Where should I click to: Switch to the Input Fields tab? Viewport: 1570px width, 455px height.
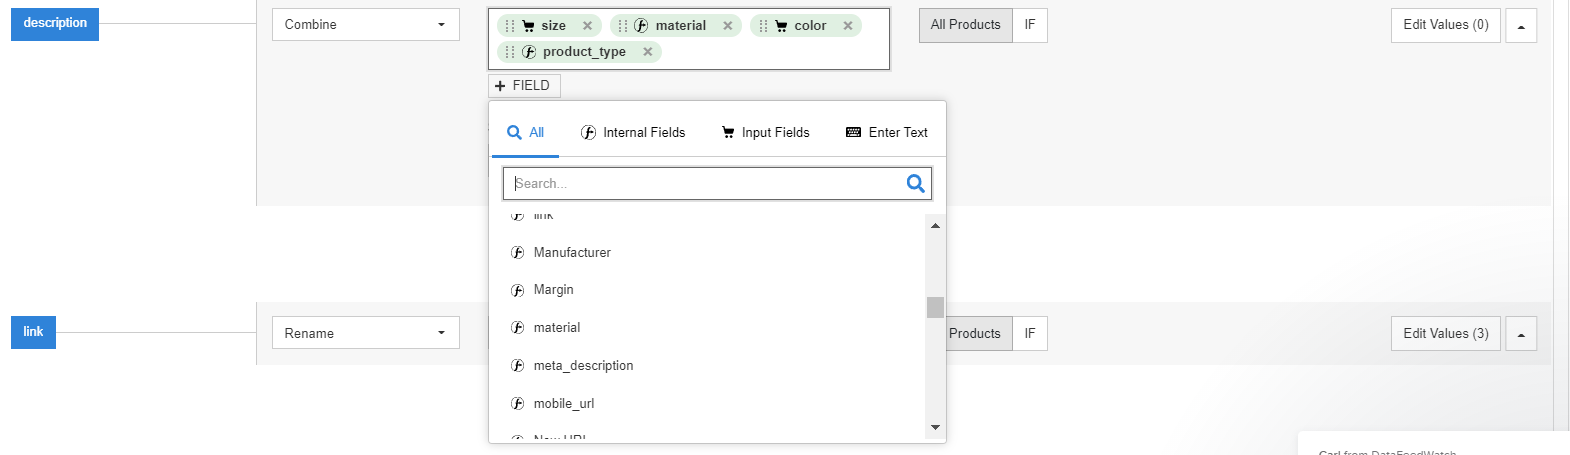766,133
